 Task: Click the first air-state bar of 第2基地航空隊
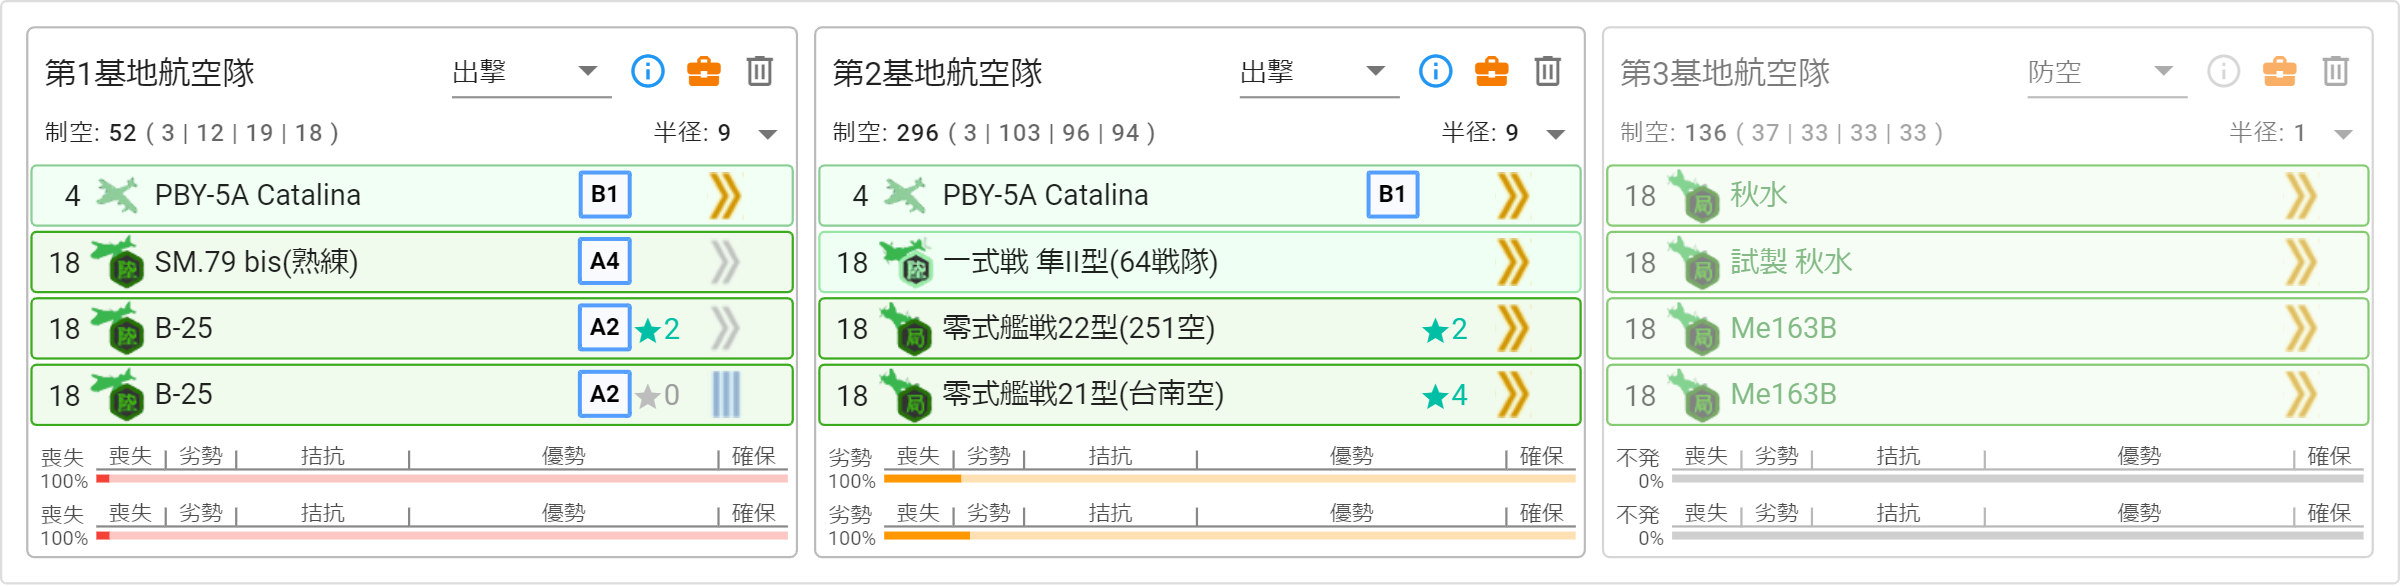click(1229, 479)
